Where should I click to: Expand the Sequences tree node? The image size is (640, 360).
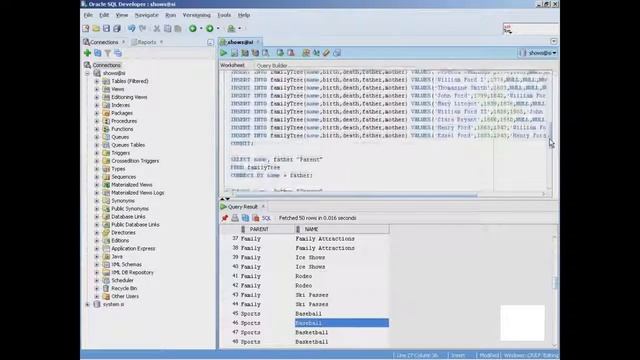(97, 177)
